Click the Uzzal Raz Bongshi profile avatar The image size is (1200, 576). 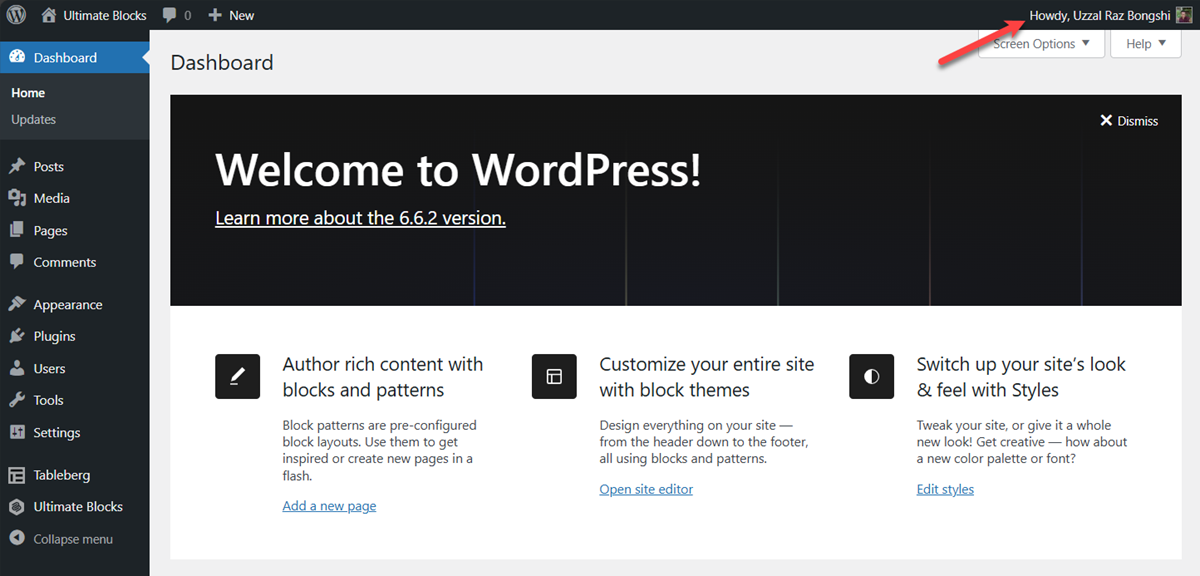pos(1185,15)
